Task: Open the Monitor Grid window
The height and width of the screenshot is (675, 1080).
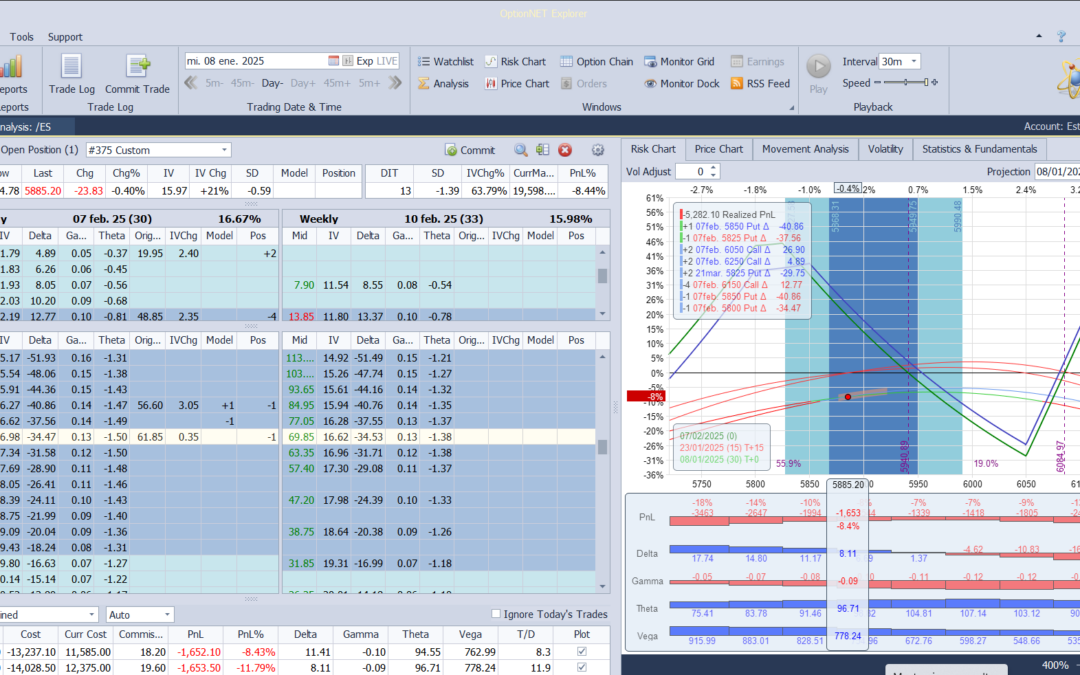Action: coord(679,61)
